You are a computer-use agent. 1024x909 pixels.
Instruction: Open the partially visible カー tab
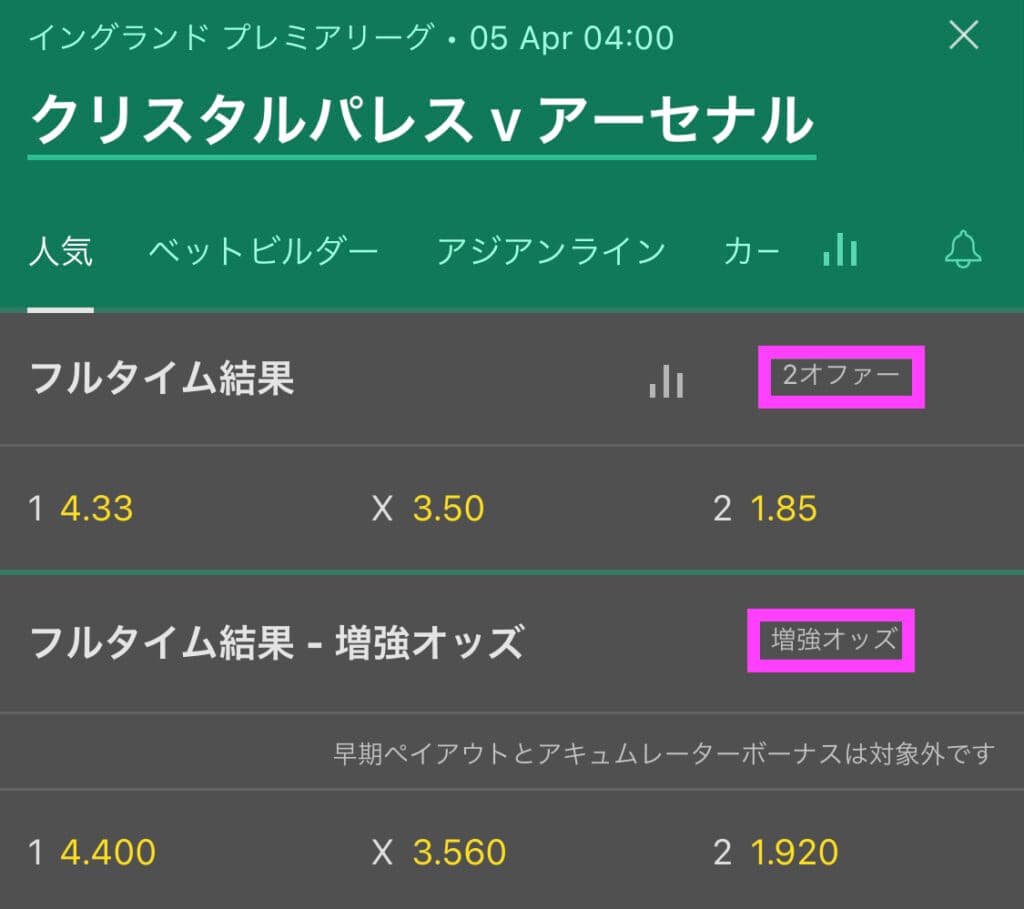(x=751, y=251)
